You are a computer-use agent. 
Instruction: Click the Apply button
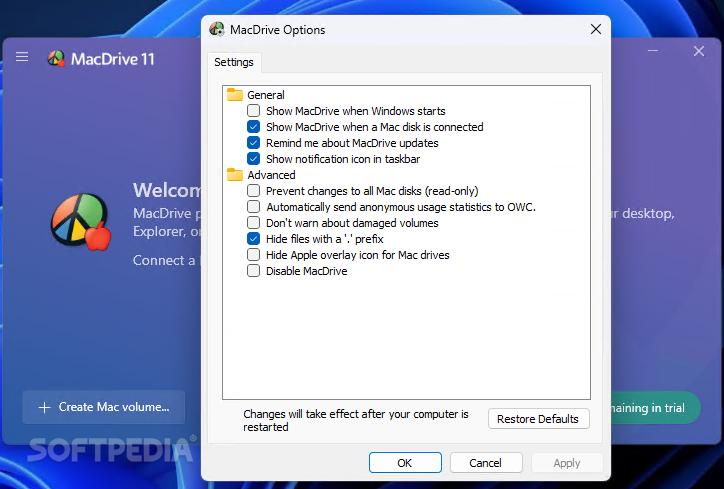pos(567,463)
